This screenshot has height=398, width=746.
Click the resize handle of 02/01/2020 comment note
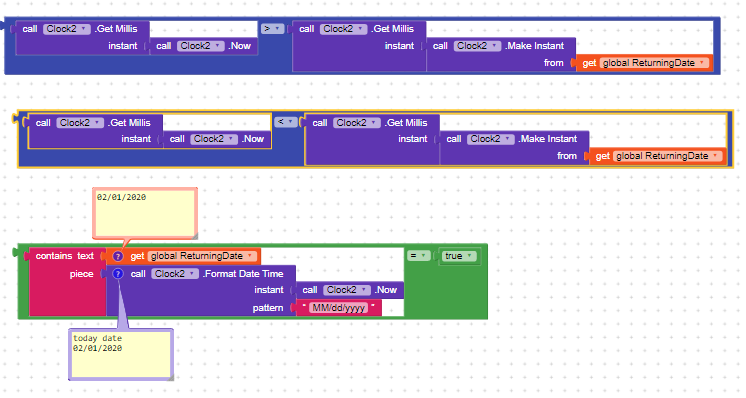tap(195, 236)
